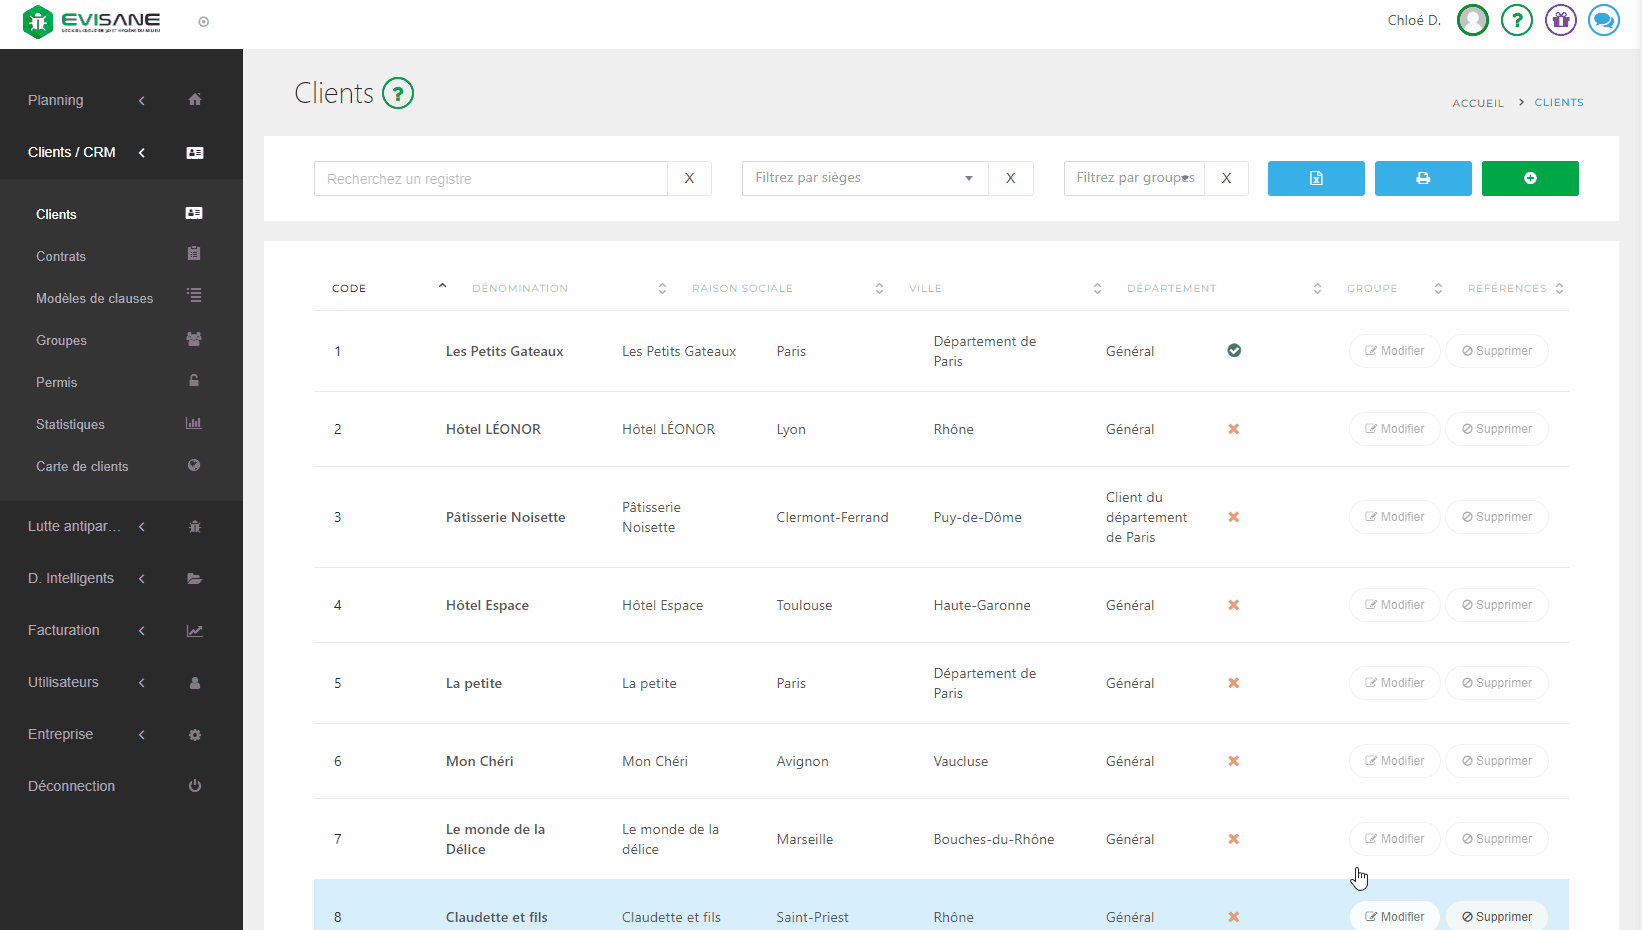
Task: Click the blue export file icon button
Action: click(x=1315, y=178)
